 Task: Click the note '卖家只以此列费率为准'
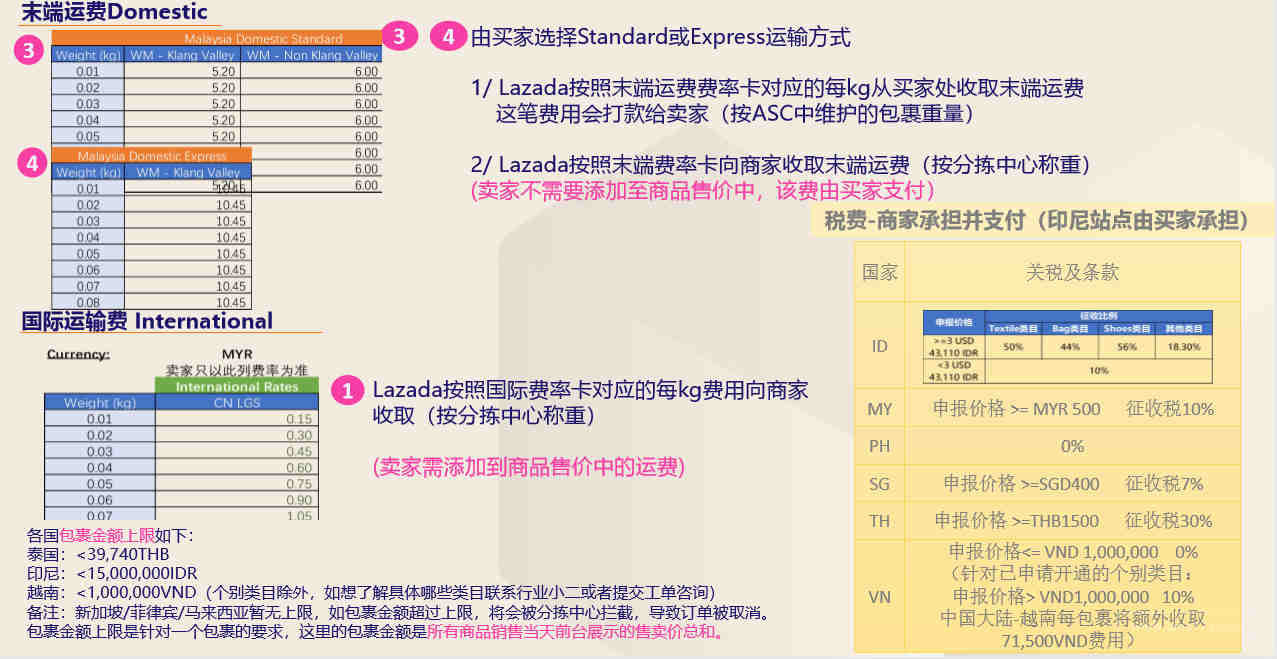click(237, 370)
